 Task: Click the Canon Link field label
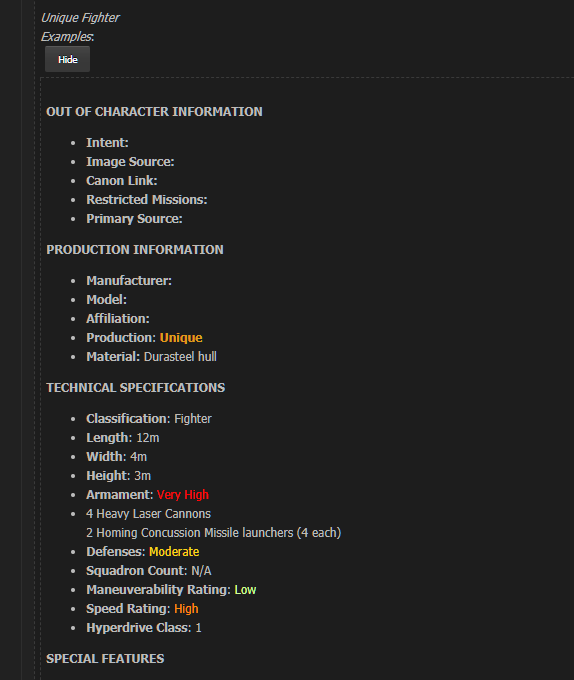[121, 181]
